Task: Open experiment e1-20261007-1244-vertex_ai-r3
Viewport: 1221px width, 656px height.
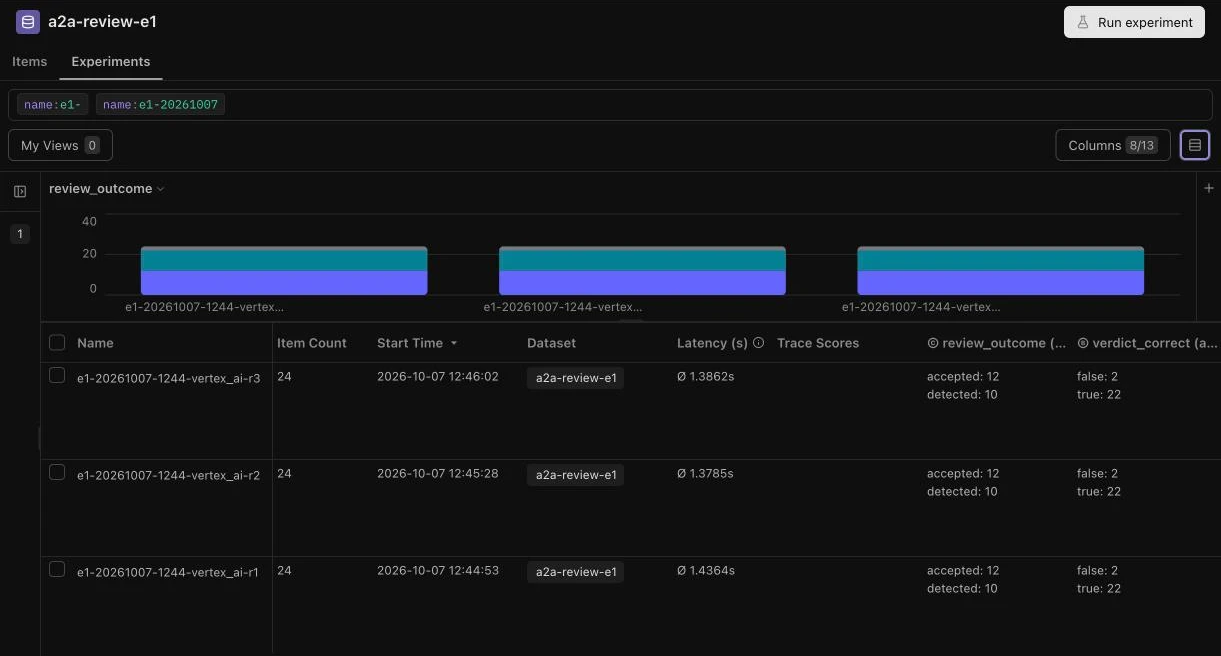Action: tap(168, 378)
